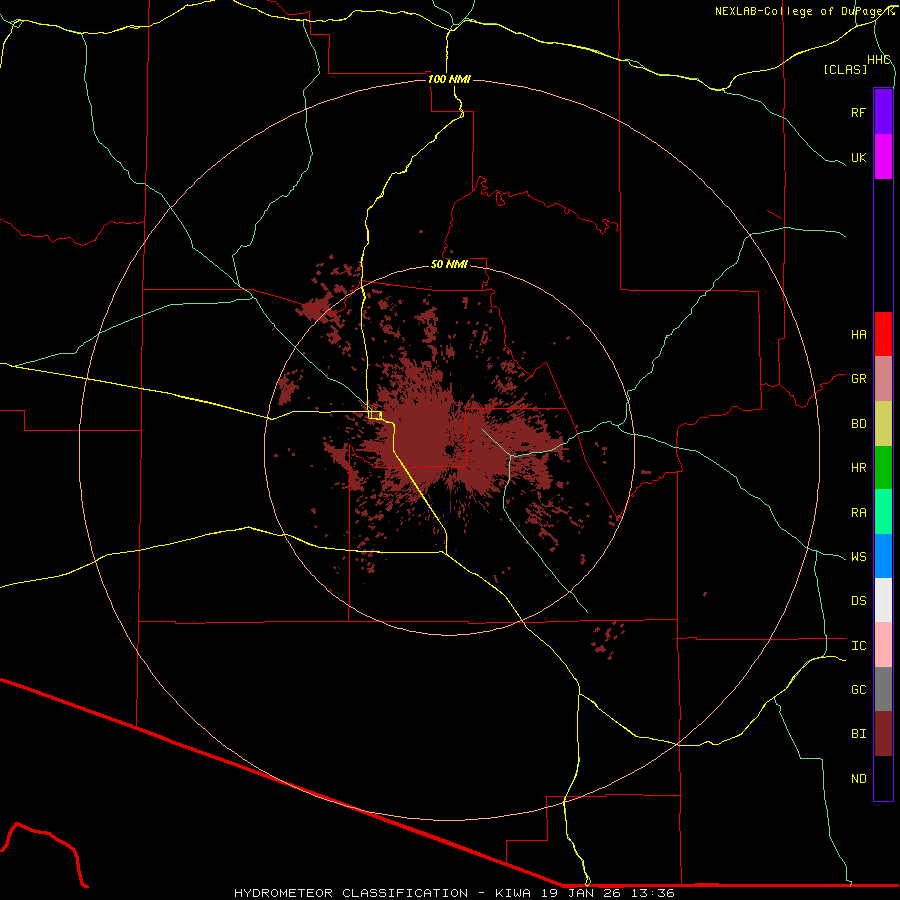Screen dimensions: 900x900
Task: Select the GR graupel color swatch
Action: (883, 379)
